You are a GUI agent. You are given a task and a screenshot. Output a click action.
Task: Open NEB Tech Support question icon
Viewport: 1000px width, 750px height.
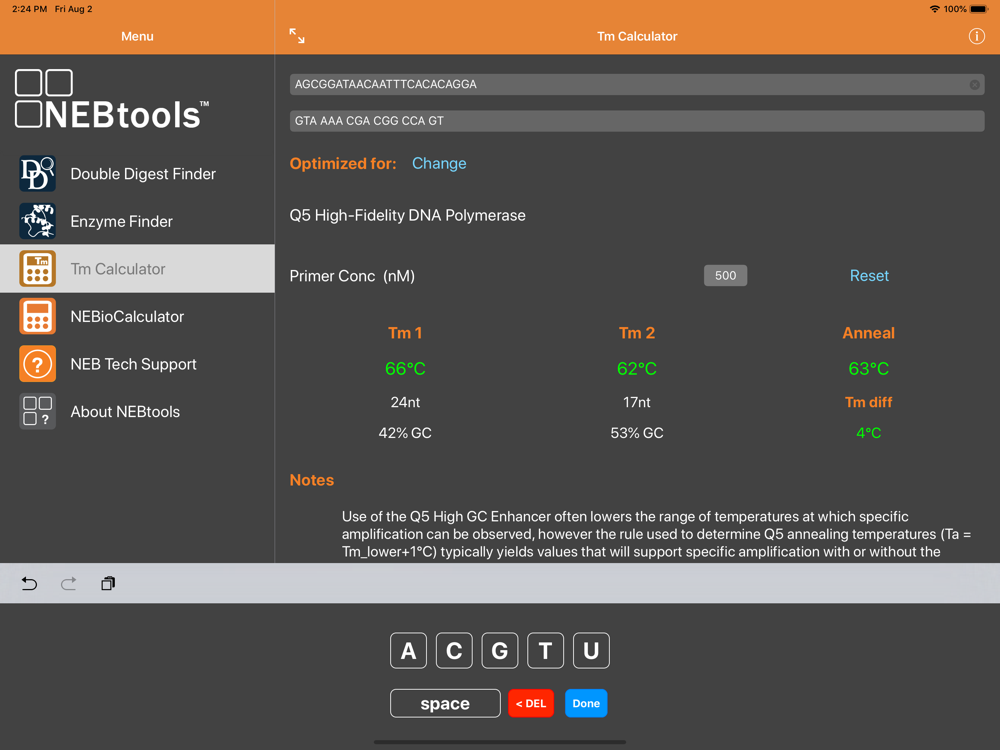[x=38, y=364]
